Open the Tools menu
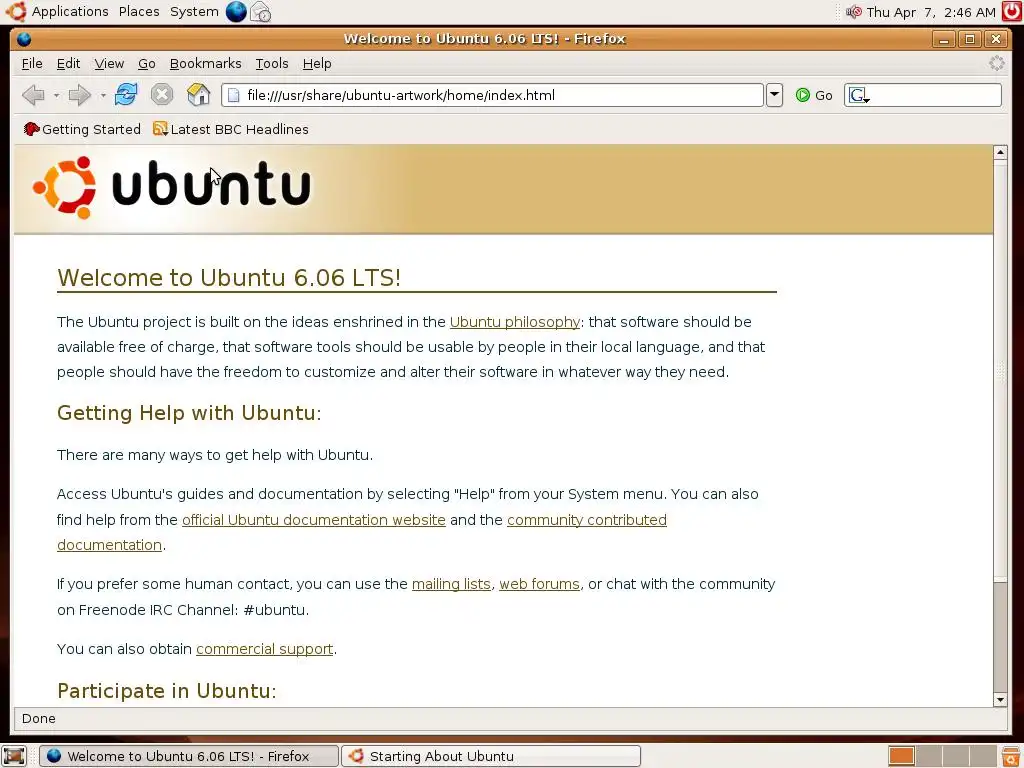The height and width of the screenshot is (768, 1024). click(272, 63)
